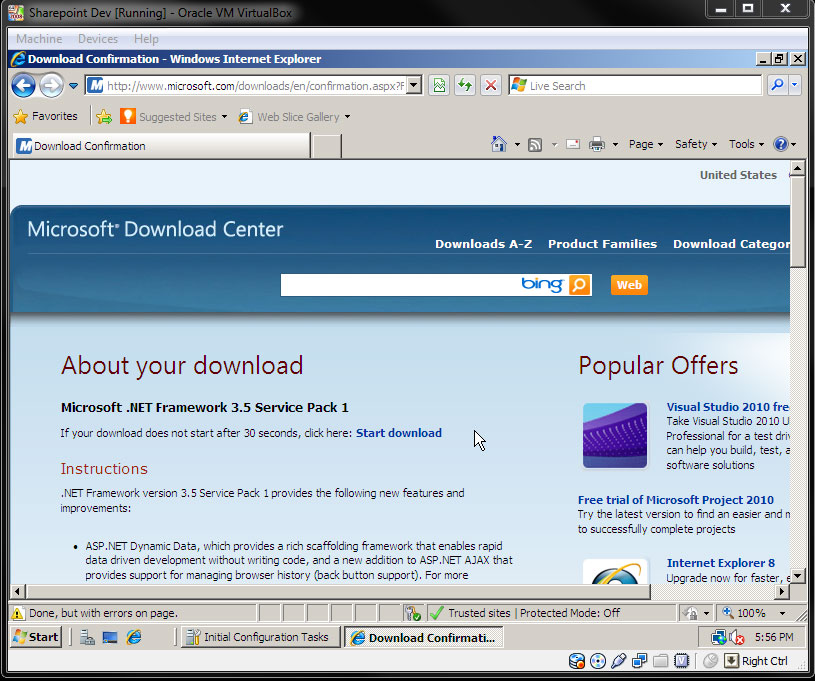Expand the Suggested Sites dropdown
Screen dimensions: 815x681
coord(224,116)
